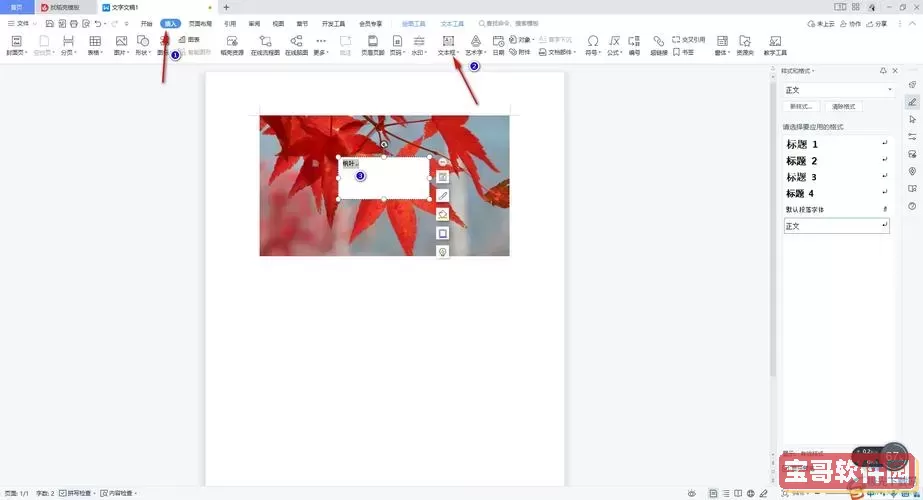Click the shape fill icon beside text box
This screenshot has height=500, width=923.
[443, 214]
